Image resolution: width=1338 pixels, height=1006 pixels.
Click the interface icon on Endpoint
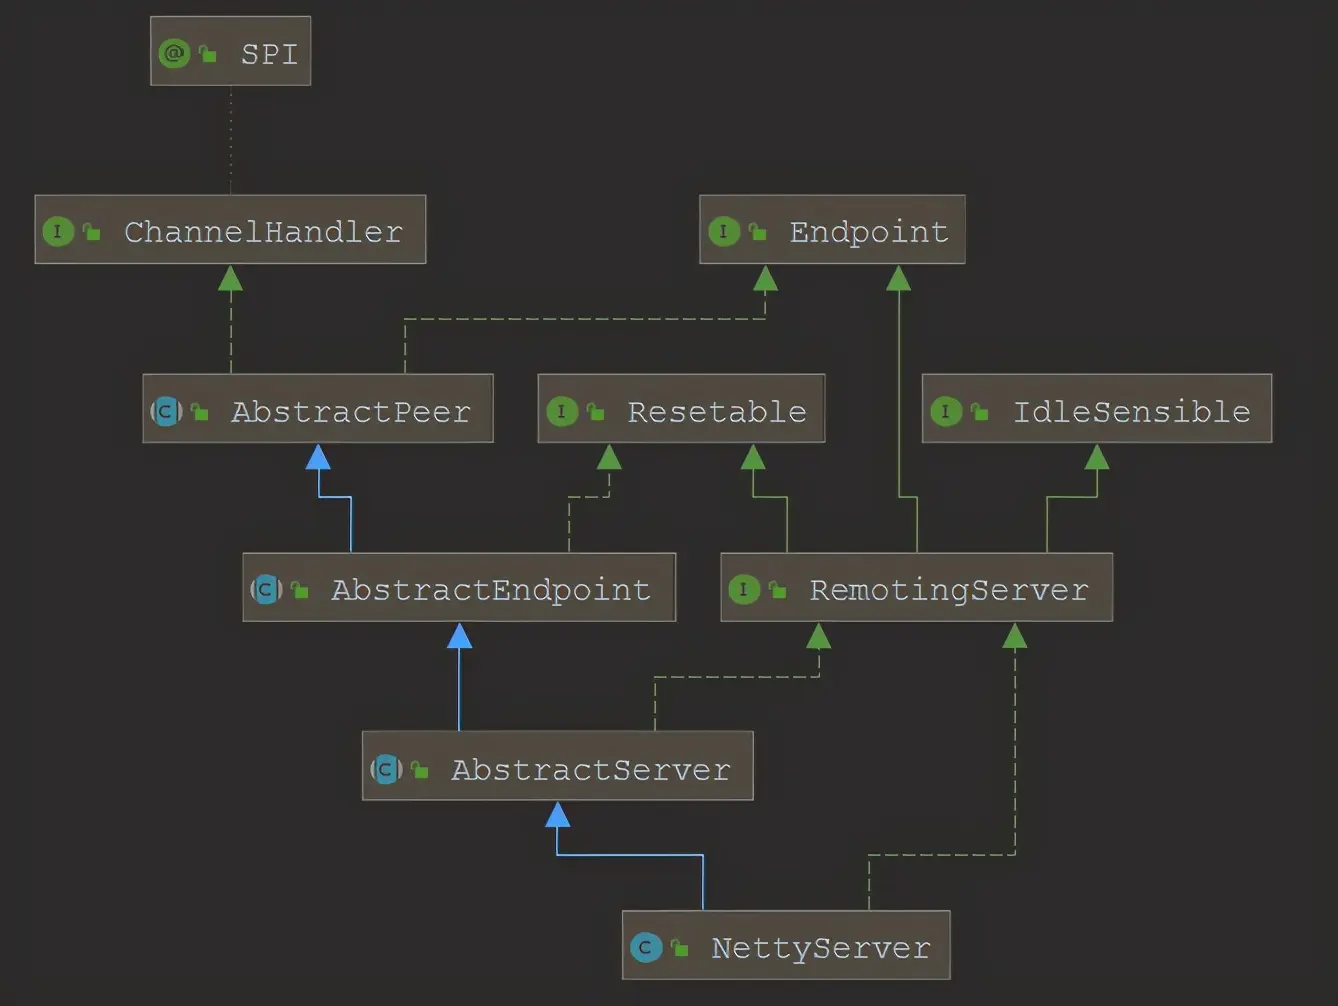coord(724,232)
